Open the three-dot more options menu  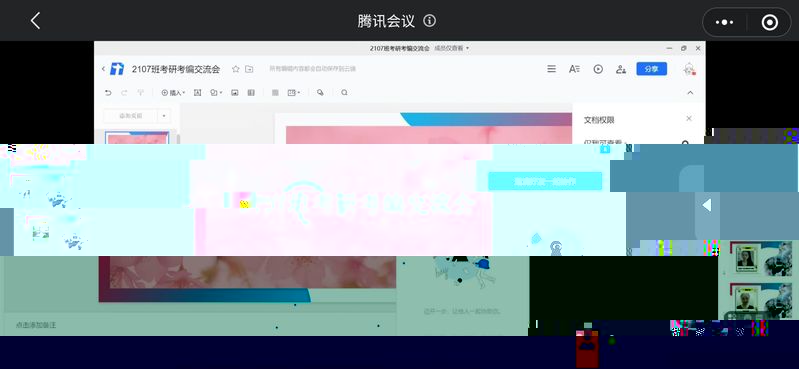click(725, 22)
